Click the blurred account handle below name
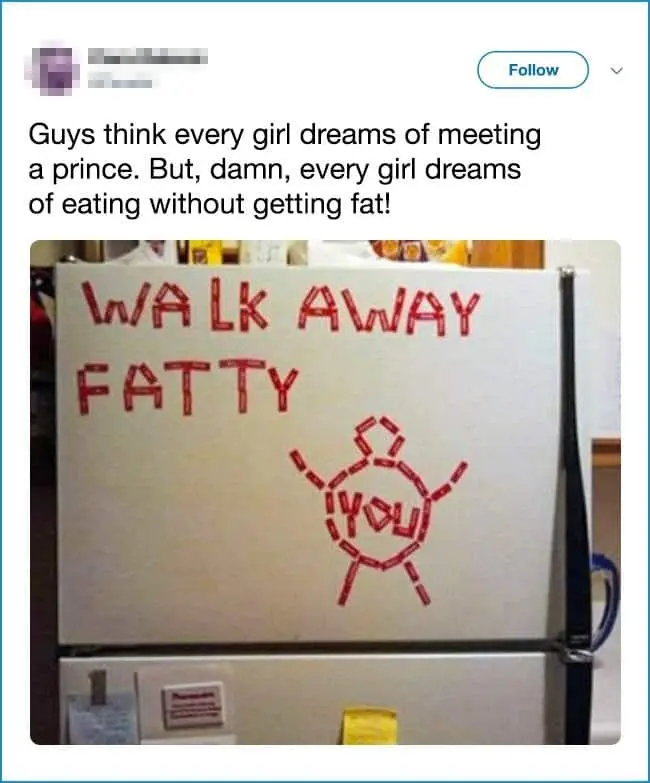Viewport: 650px width, 783px height. coord(120,82)
